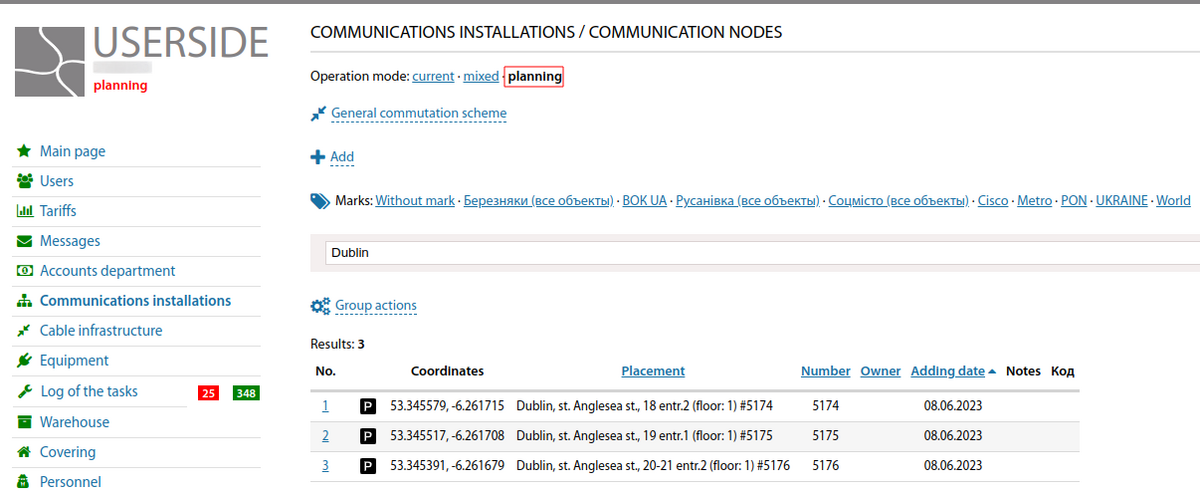Viewport: 1200px width, 491px height.
Task: Switch operation mode to current
Action: point(432,76)
